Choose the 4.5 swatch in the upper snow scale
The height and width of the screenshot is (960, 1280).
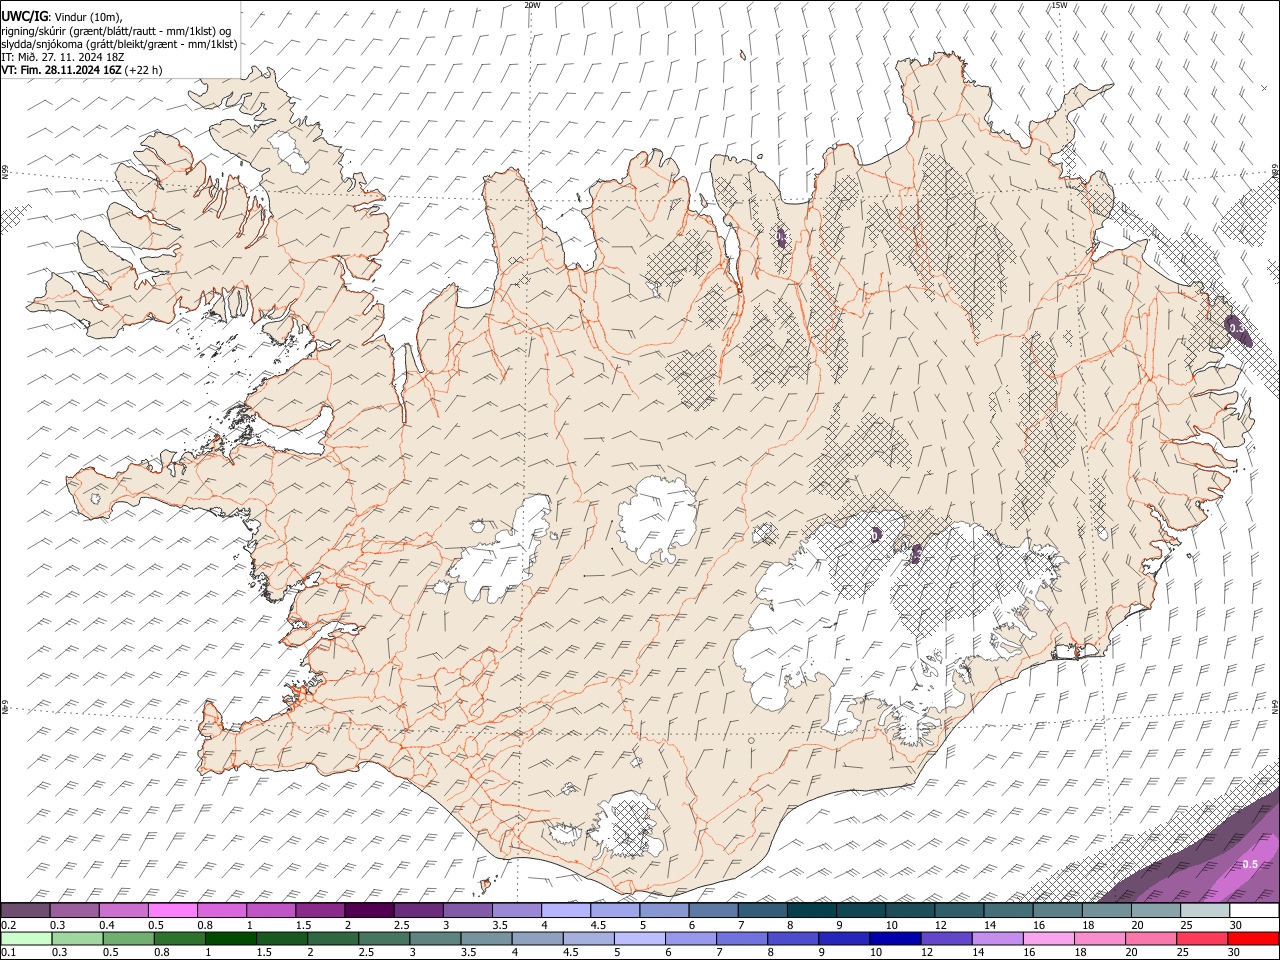click(x=615, y=911)
